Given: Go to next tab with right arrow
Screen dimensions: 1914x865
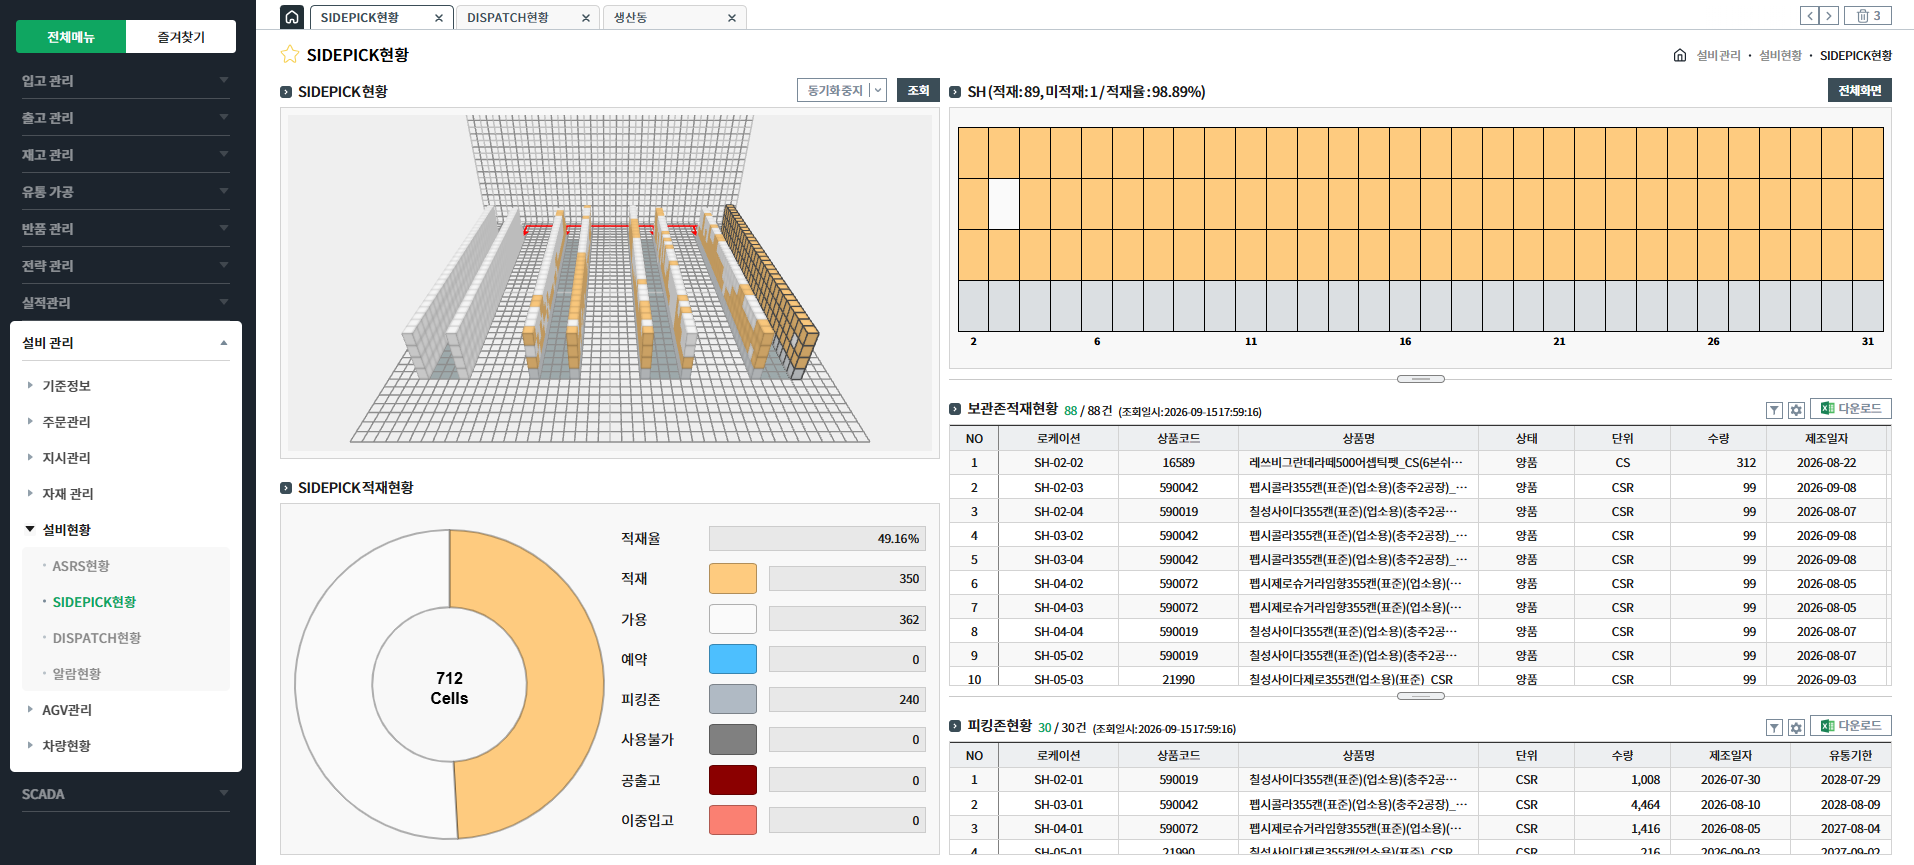Looking at the screenshot, I should click(1829, 15).
